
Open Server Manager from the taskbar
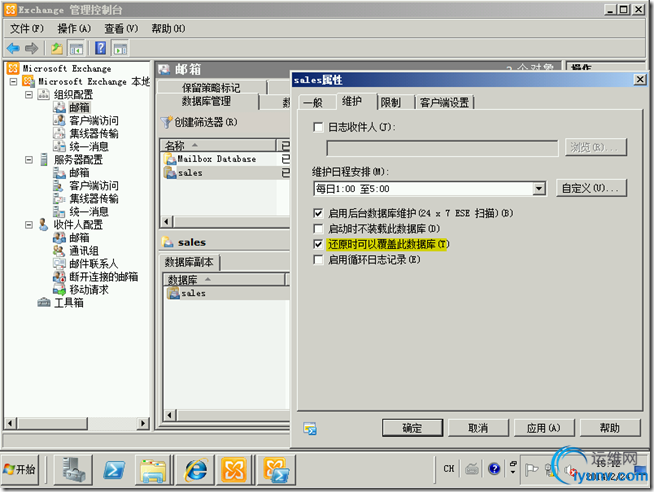point(74,470)
